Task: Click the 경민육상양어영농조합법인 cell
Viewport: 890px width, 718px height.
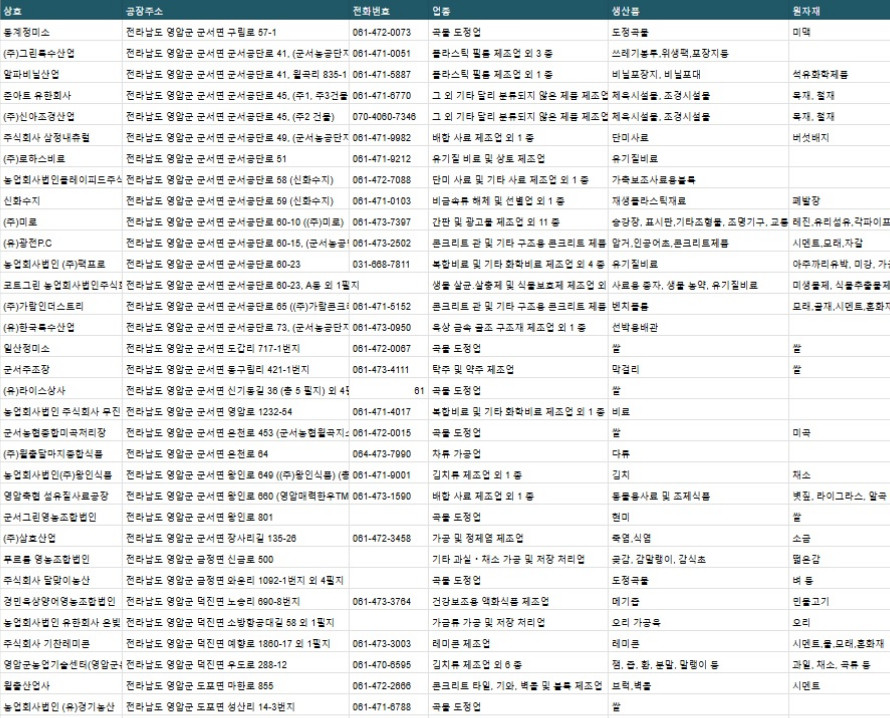Action: click(x=61, y=601)
